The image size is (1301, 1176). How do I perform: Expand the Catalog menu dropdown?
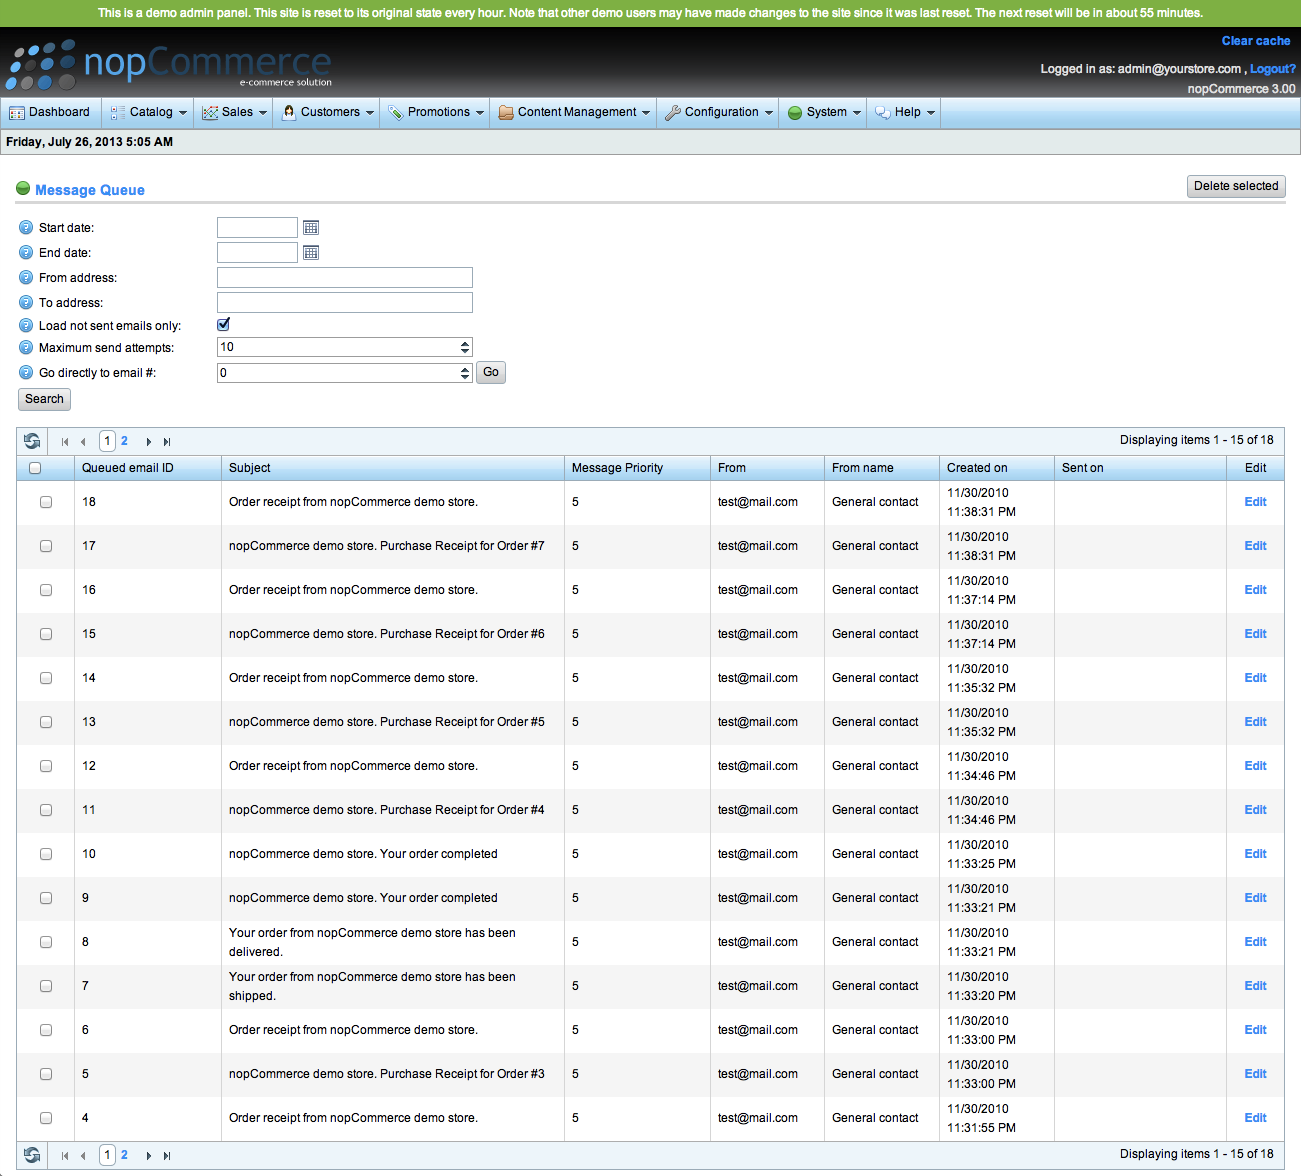click(x=149, y=112)
